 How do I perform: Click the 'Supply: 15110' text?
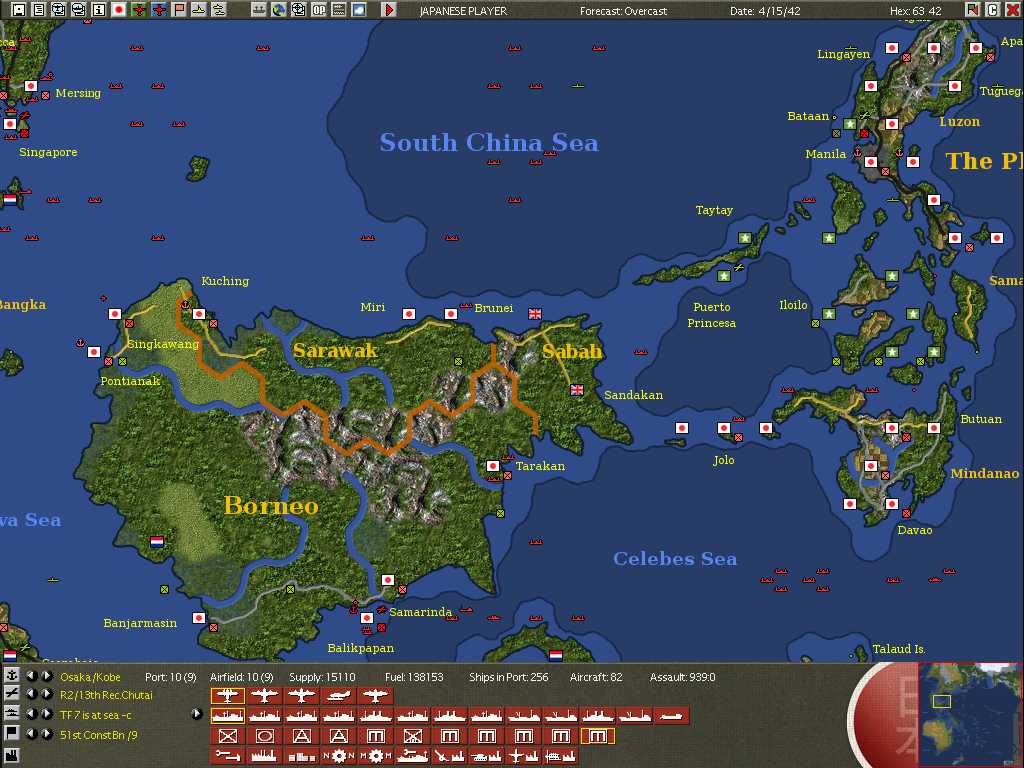(322, 677)
